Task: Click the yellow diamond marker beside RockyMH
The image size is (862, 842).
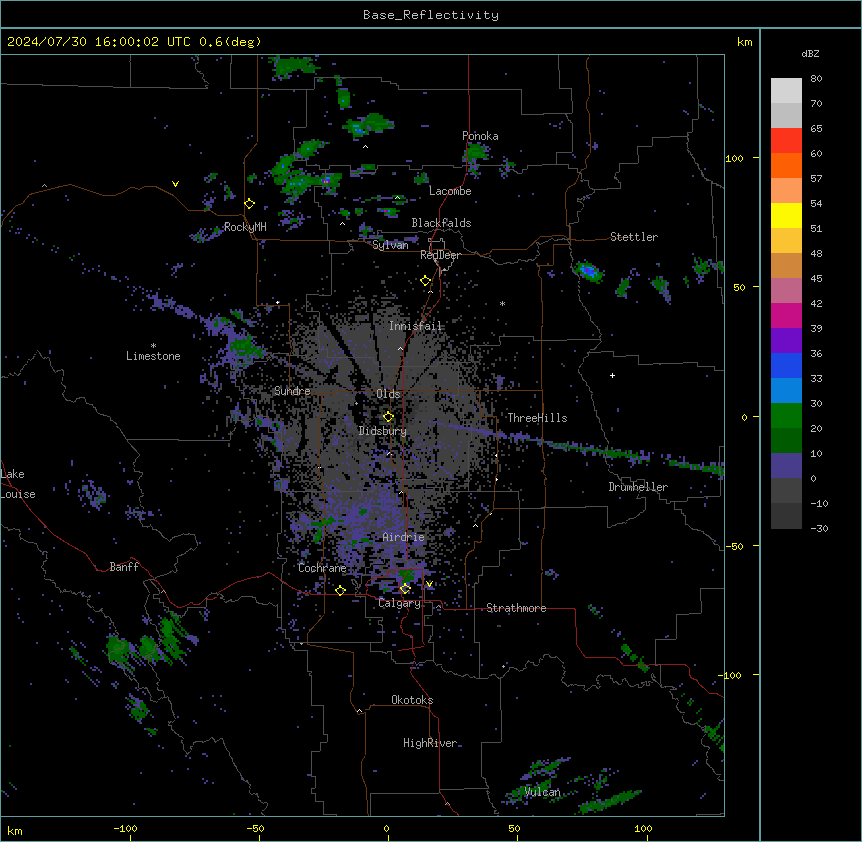Action: coord(249,204)
